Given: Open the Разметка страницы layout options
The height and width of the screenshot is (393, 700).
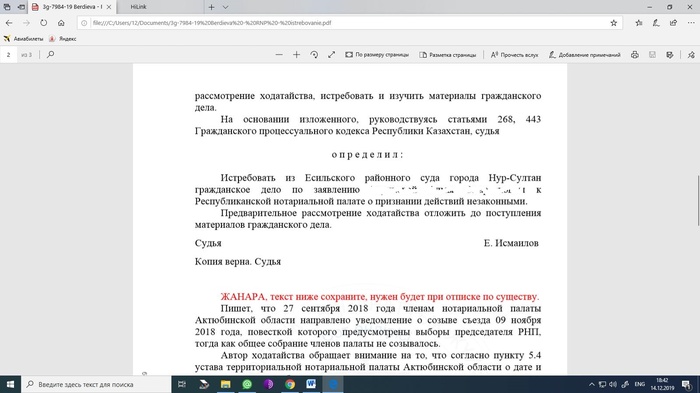Looking at the screenshot, I should [447, 54].
